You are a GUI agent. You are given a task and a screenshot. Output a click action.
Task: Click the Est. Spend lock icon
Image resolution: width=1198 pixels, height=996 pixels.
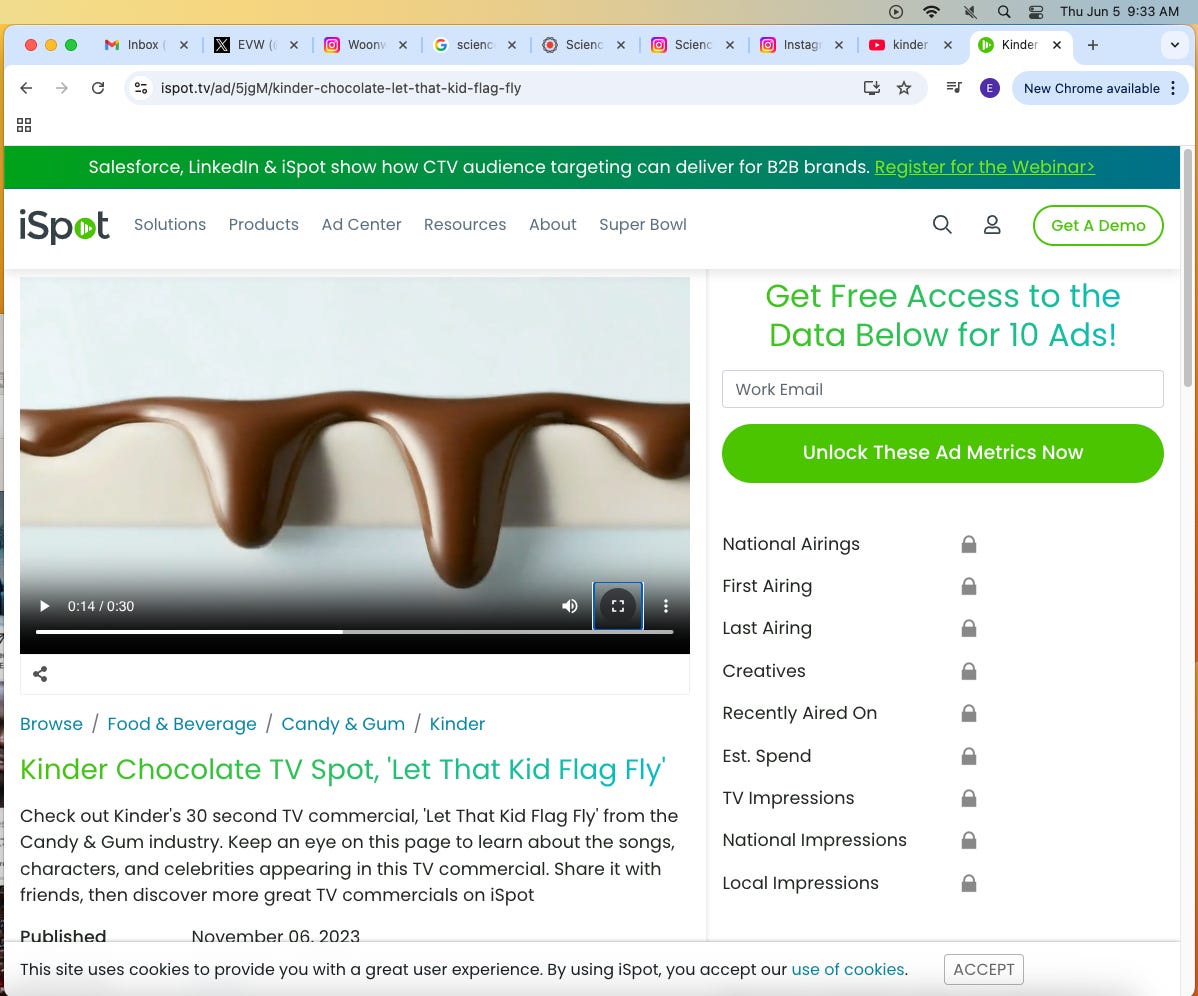(x=969, y=755)
